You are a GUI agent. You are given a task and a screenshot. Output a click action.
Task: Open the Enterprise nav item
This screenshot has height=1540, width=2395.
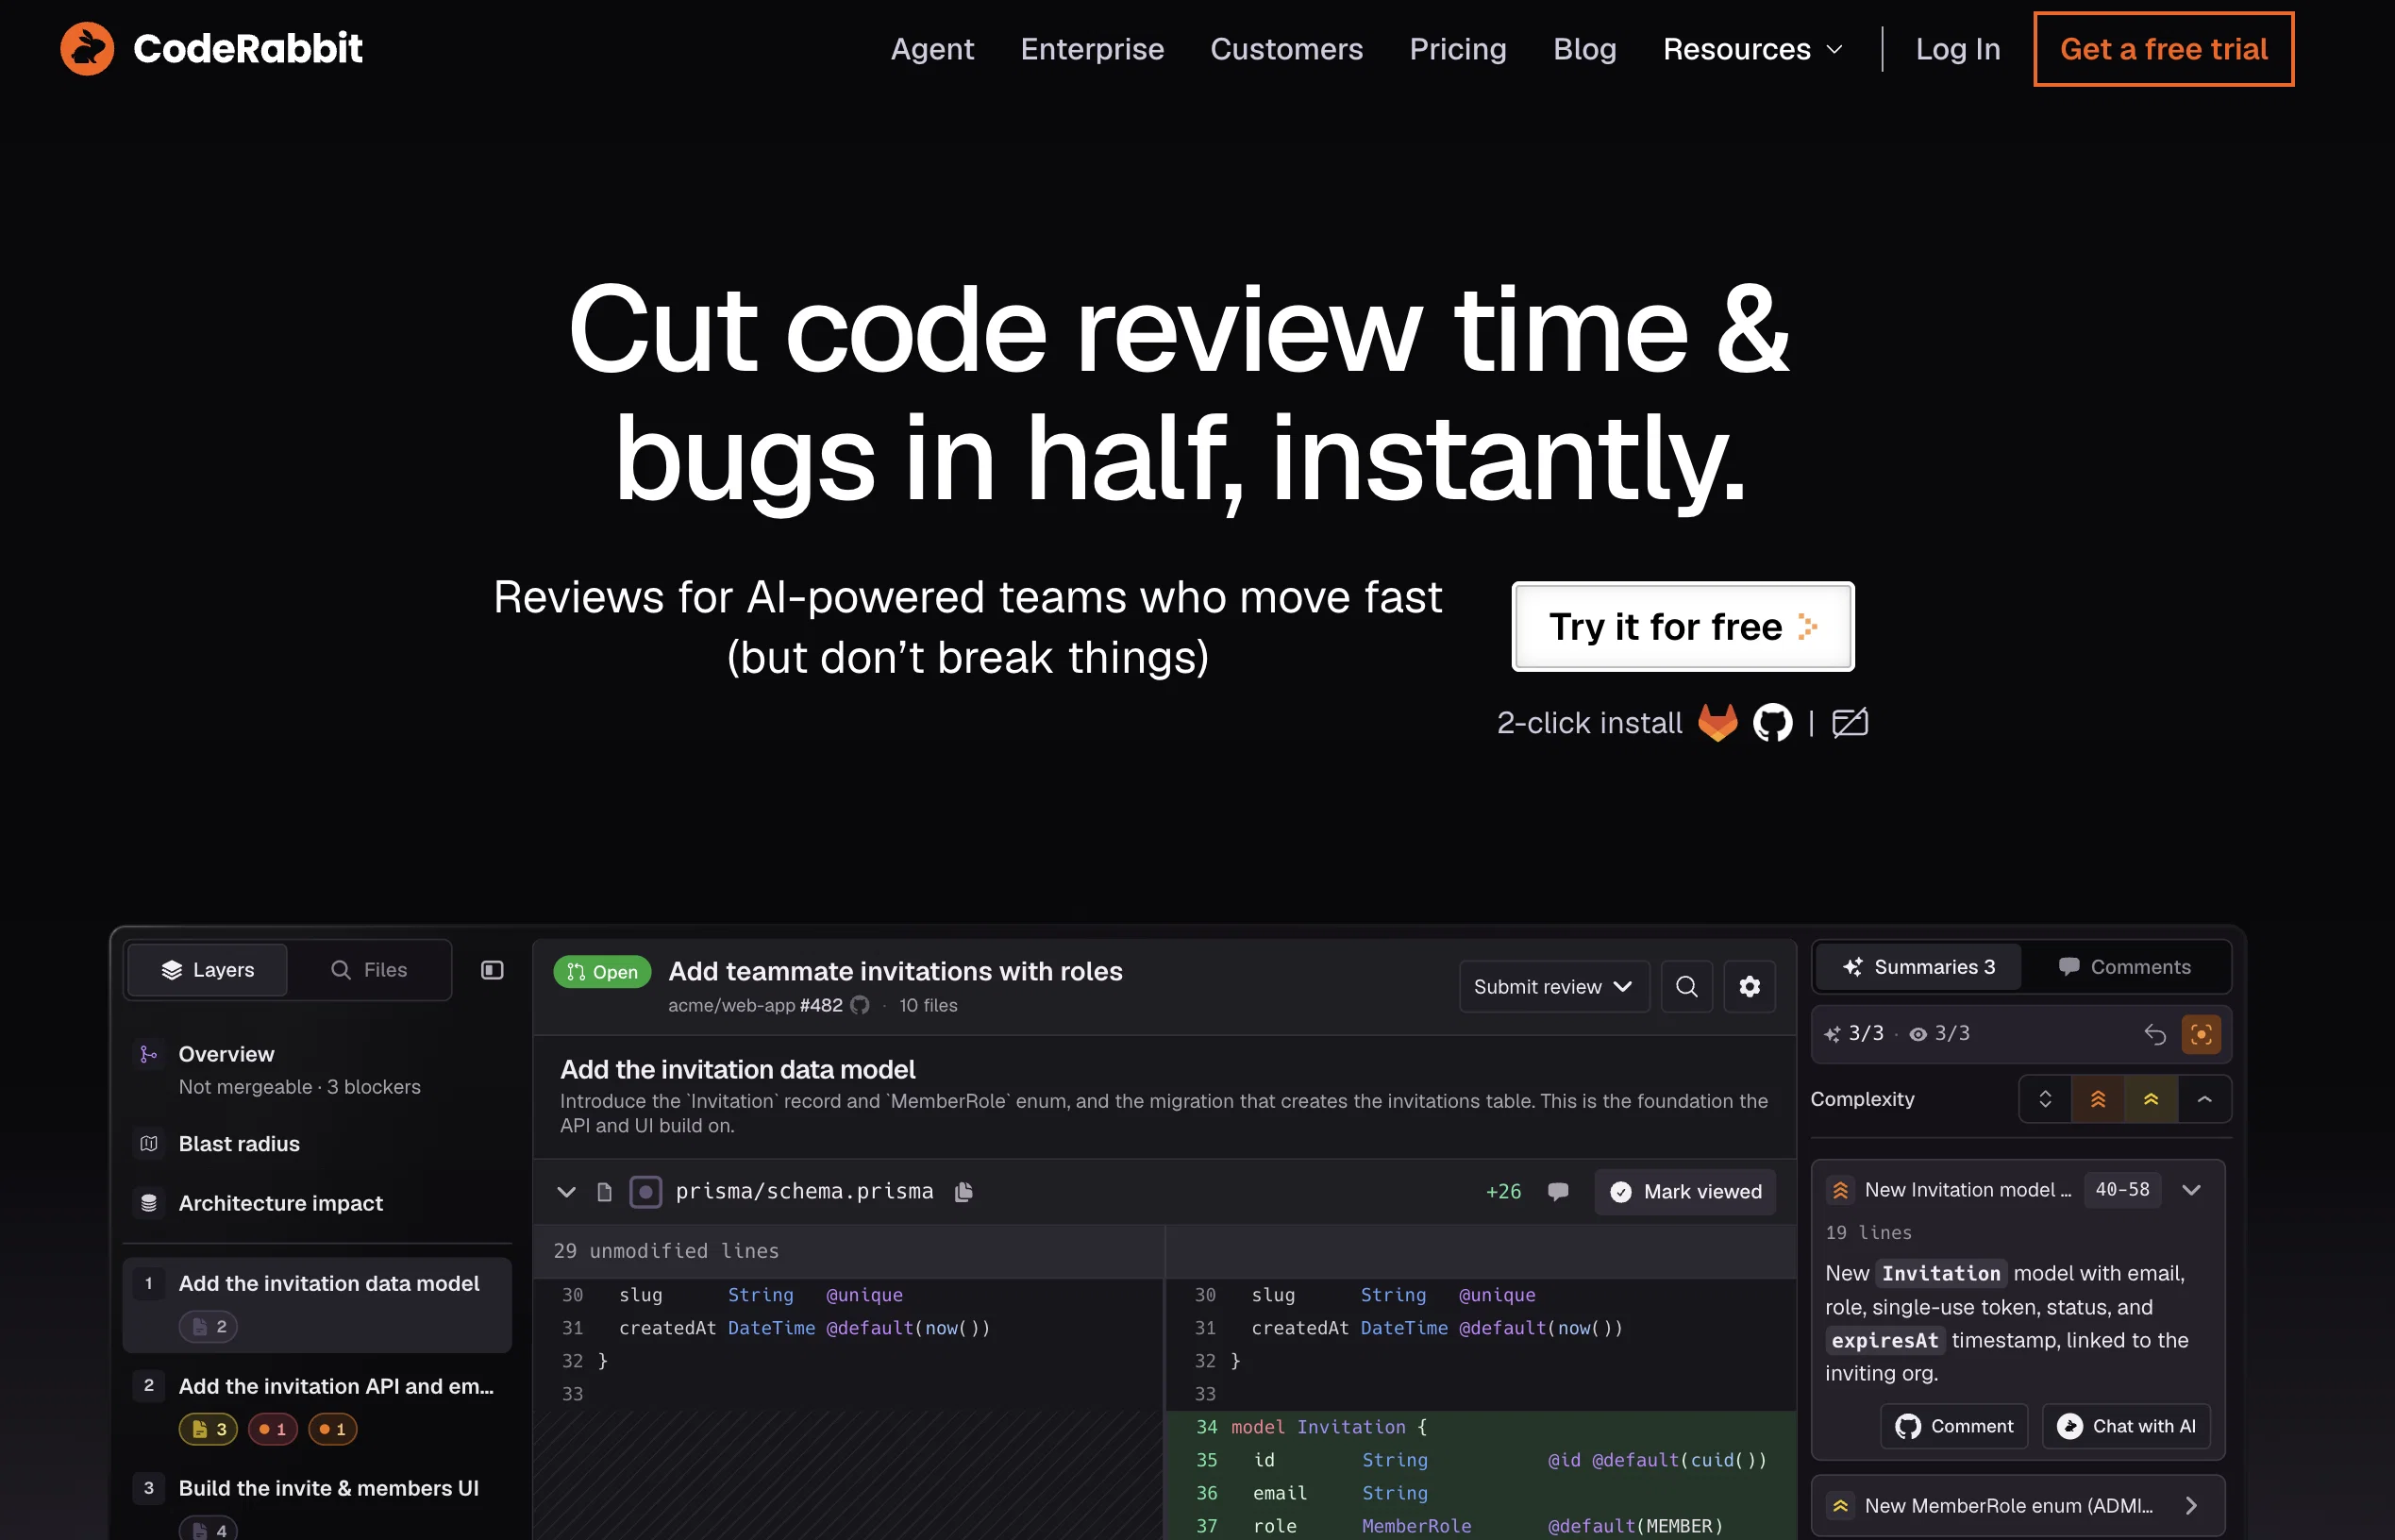pos(1092,49)
